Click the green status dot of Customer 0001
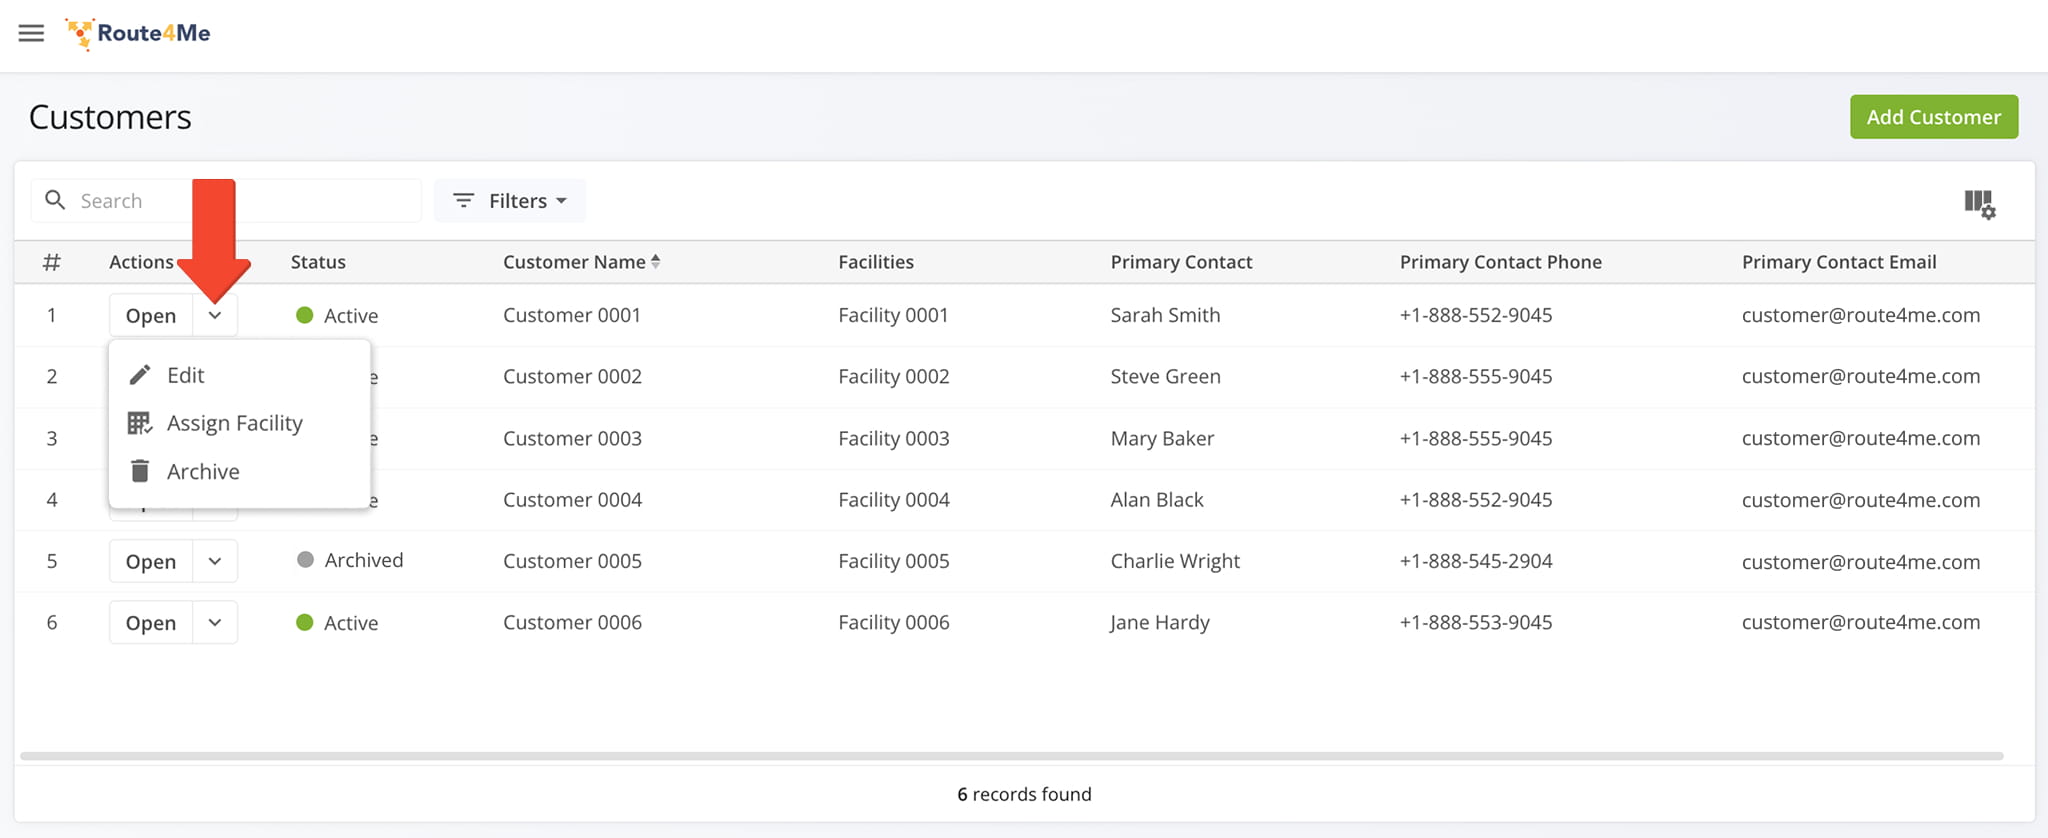 coord(305,315)
